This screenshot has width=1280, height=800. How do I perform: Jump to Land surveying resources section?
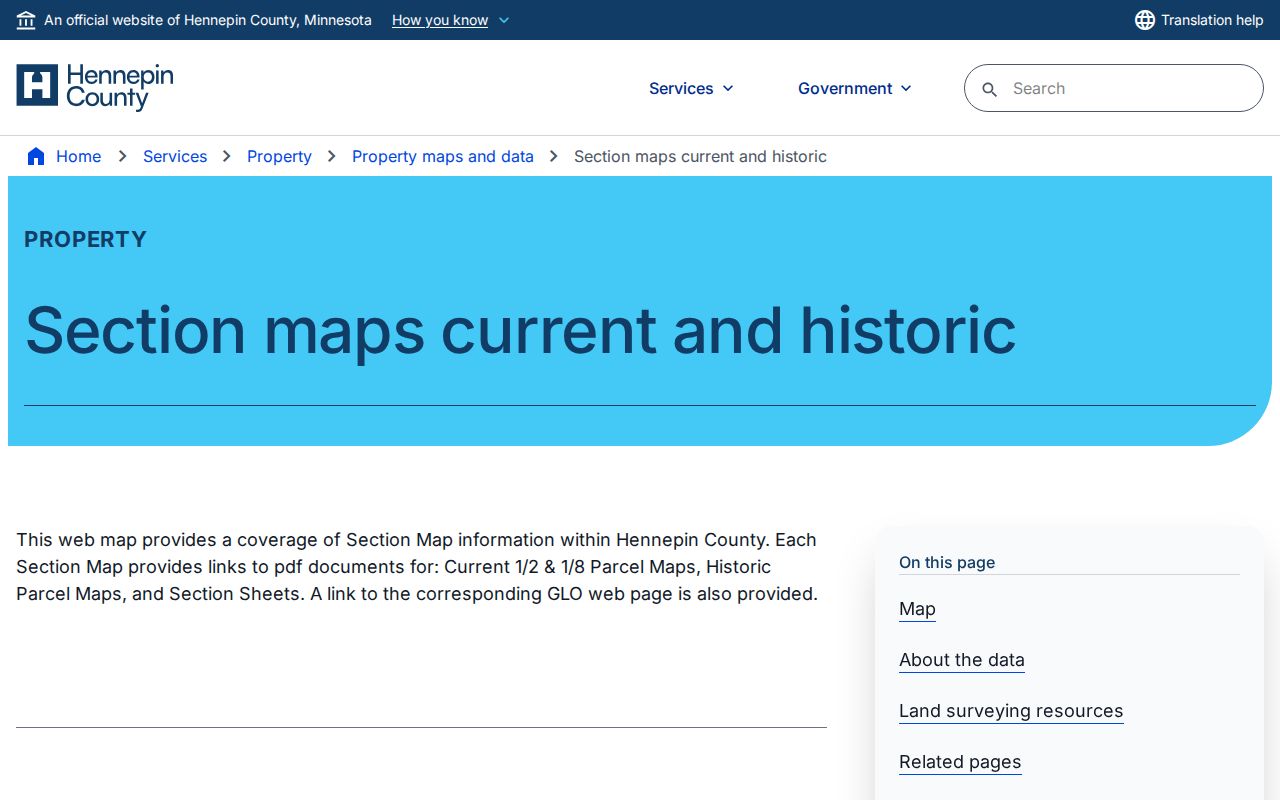1011,711
